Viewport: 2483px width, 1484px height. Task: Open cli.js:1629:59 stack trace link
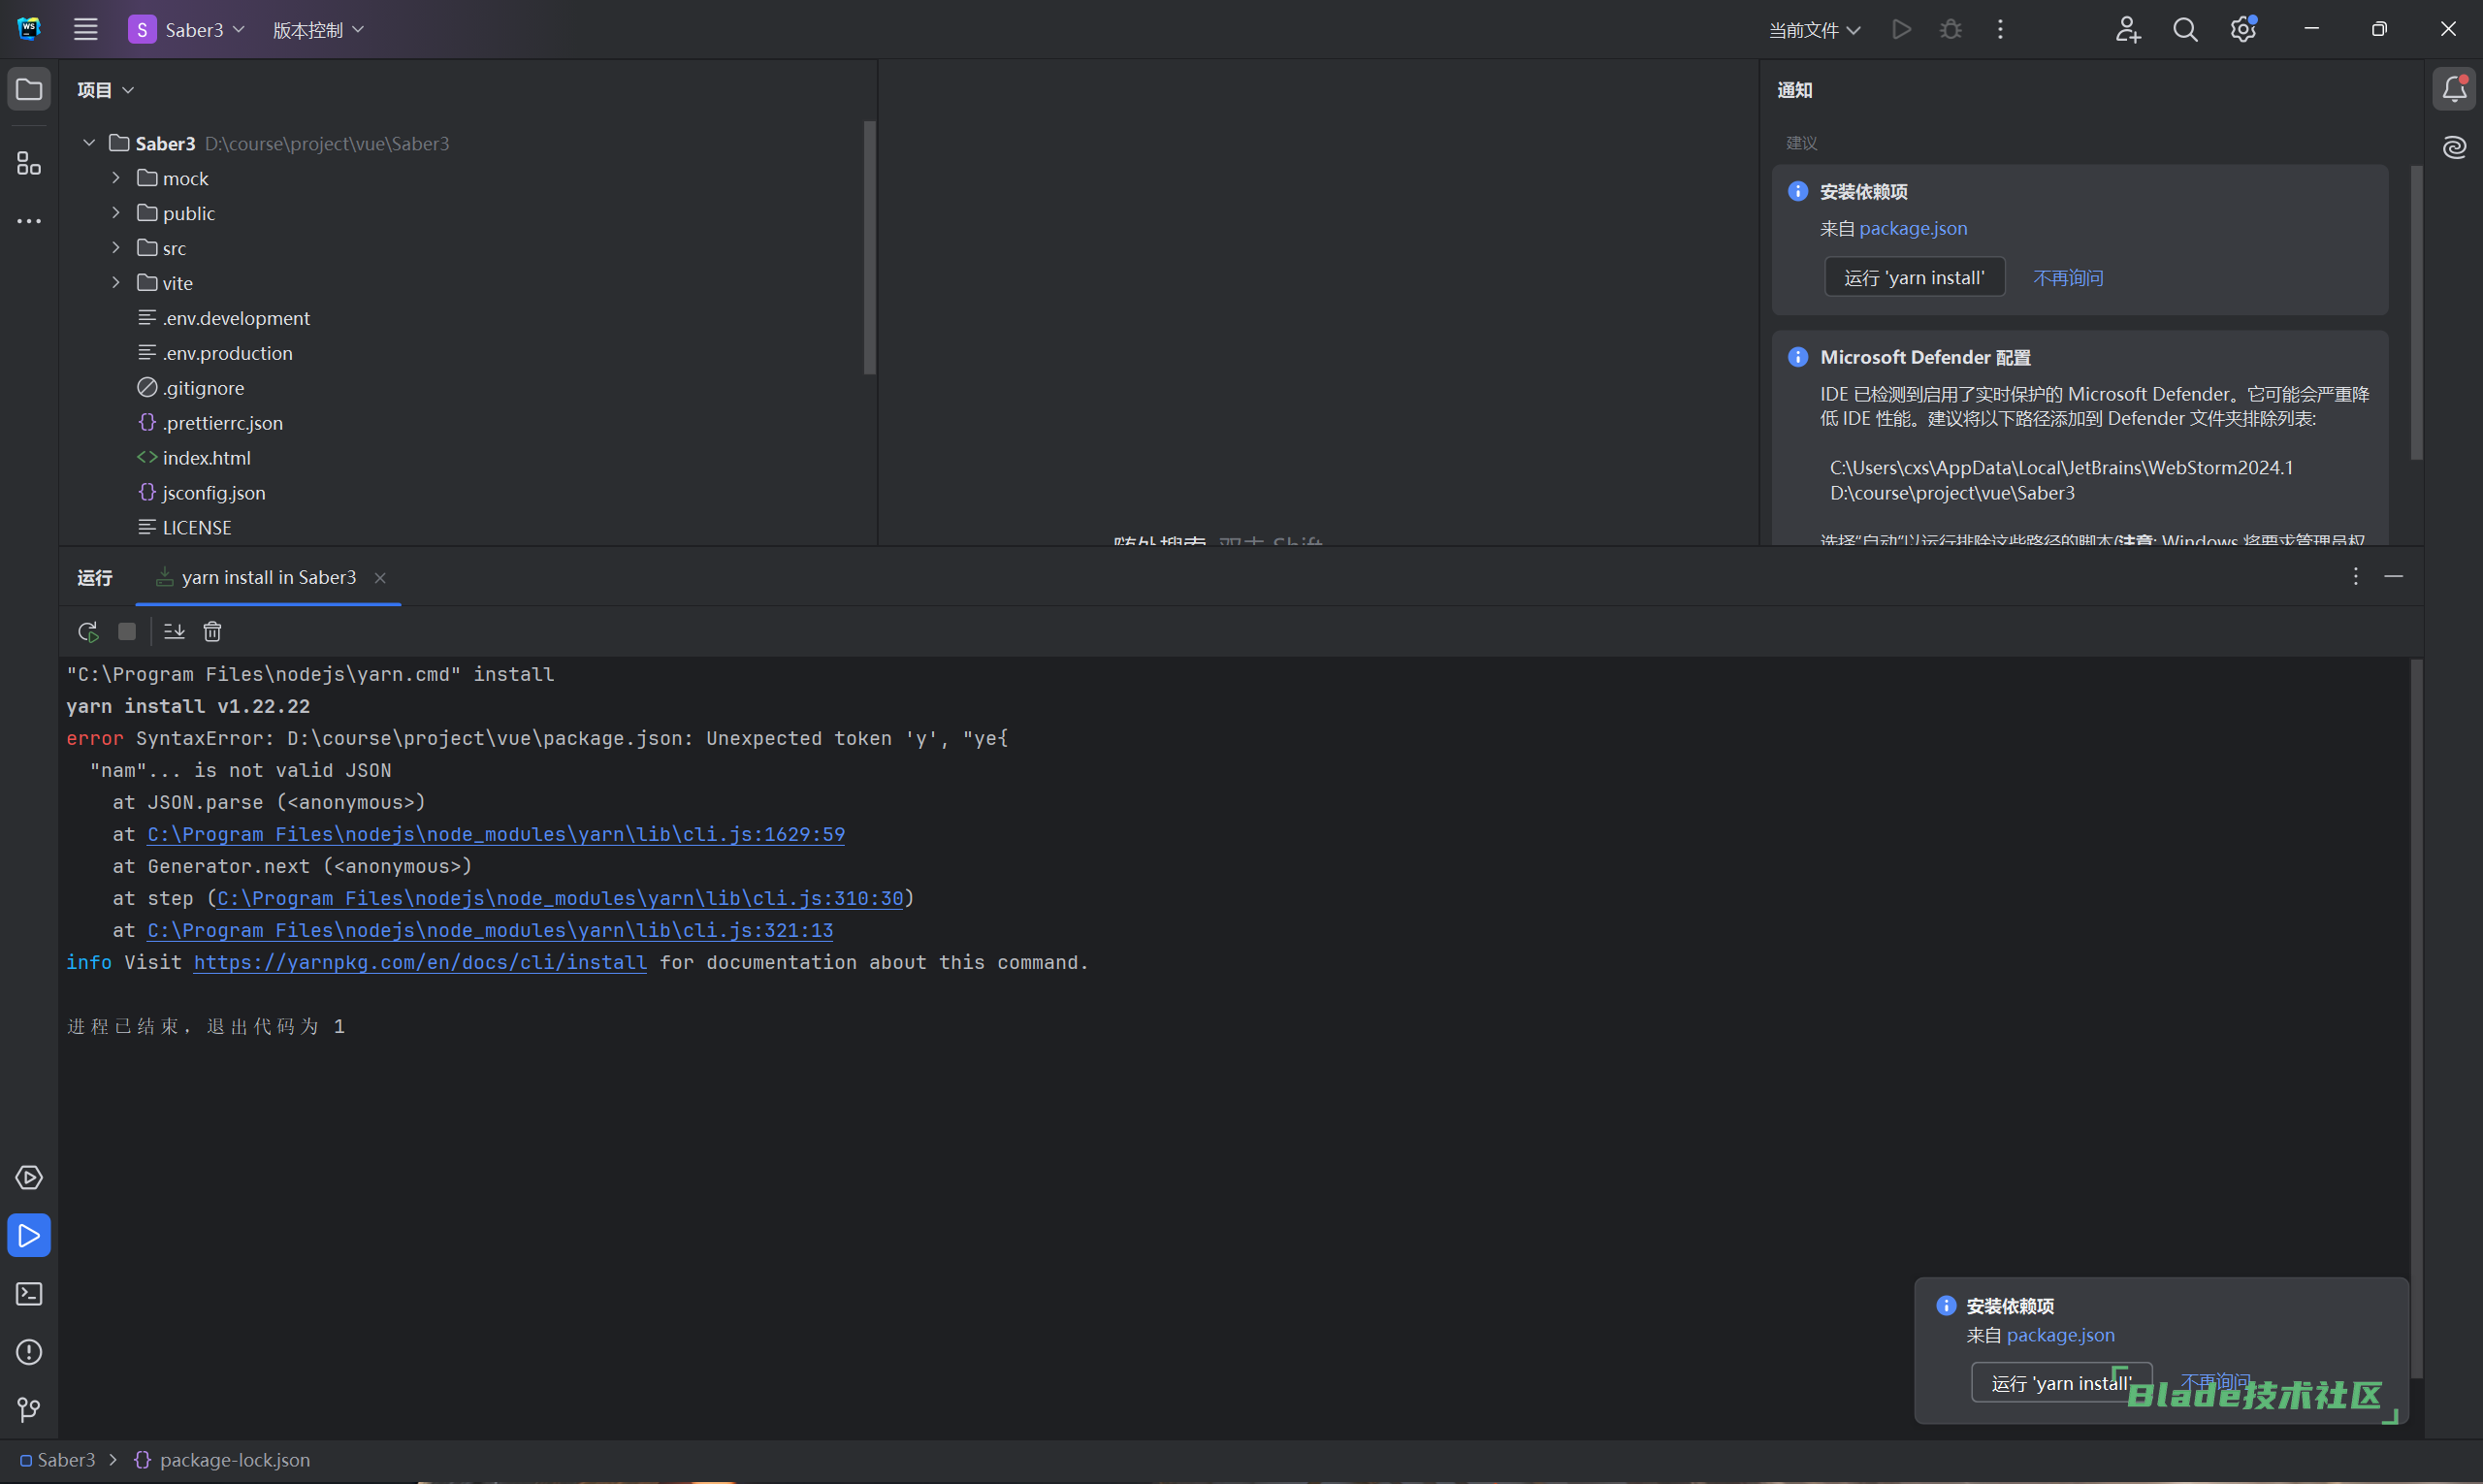(x=496, y=834)
